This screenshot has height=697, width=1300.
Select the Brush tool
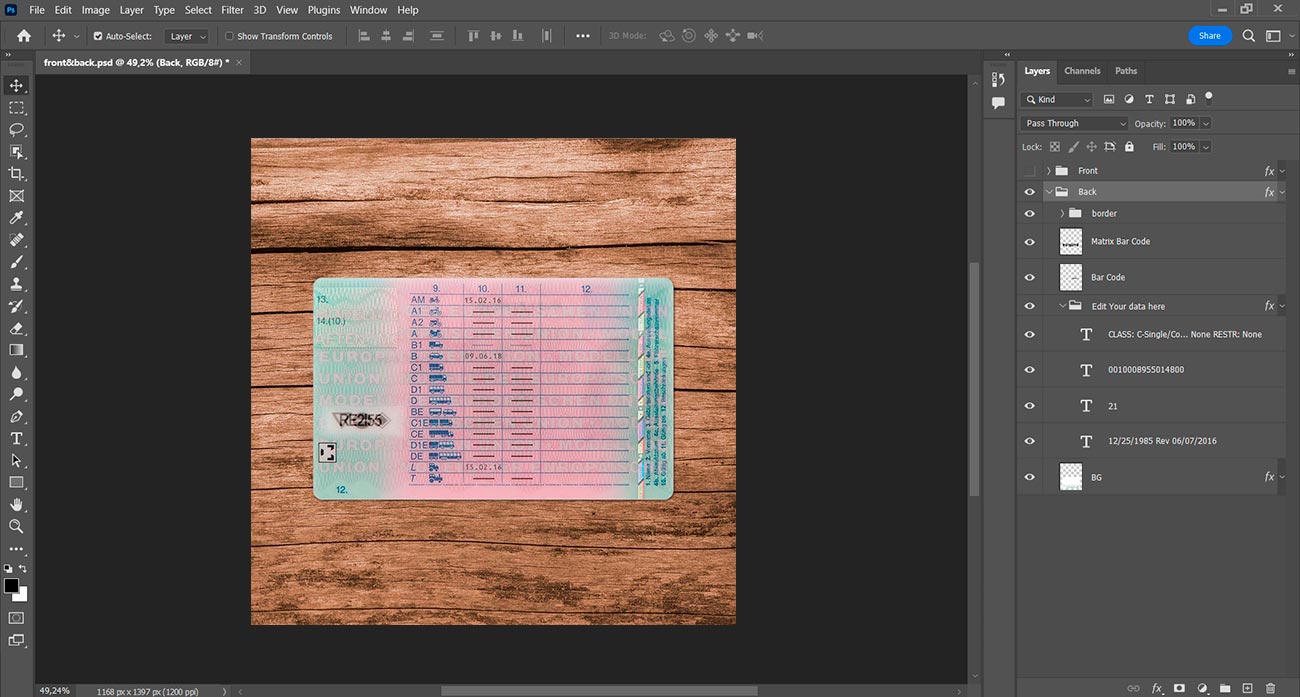tap(16, 262)
